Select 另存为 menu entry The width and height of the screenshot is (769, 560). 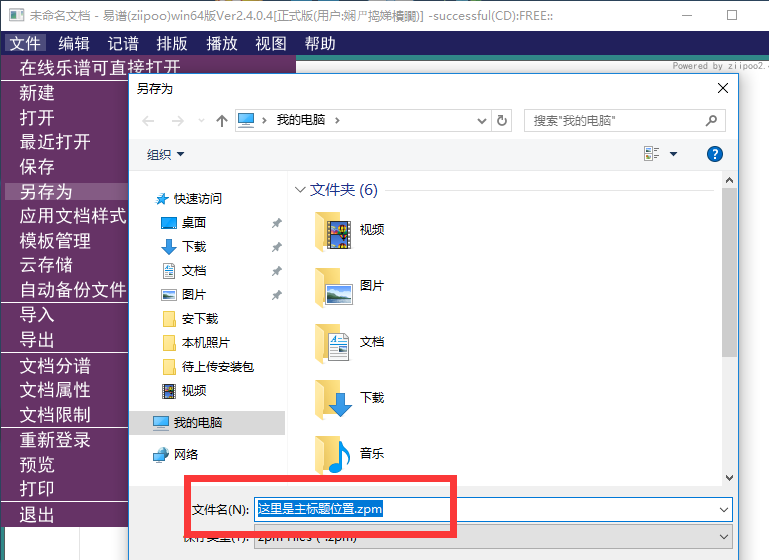[66, 191]
